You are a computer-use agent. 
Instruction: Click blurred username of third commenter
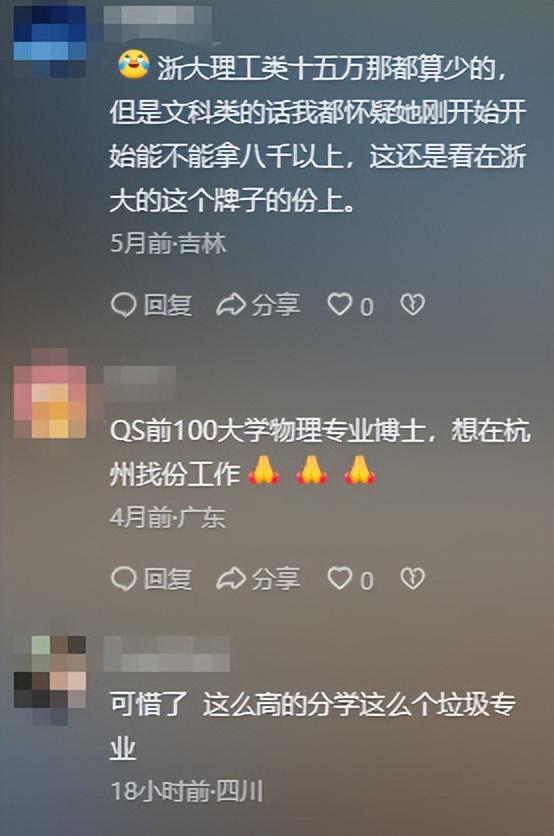click(x=166, y=653)
